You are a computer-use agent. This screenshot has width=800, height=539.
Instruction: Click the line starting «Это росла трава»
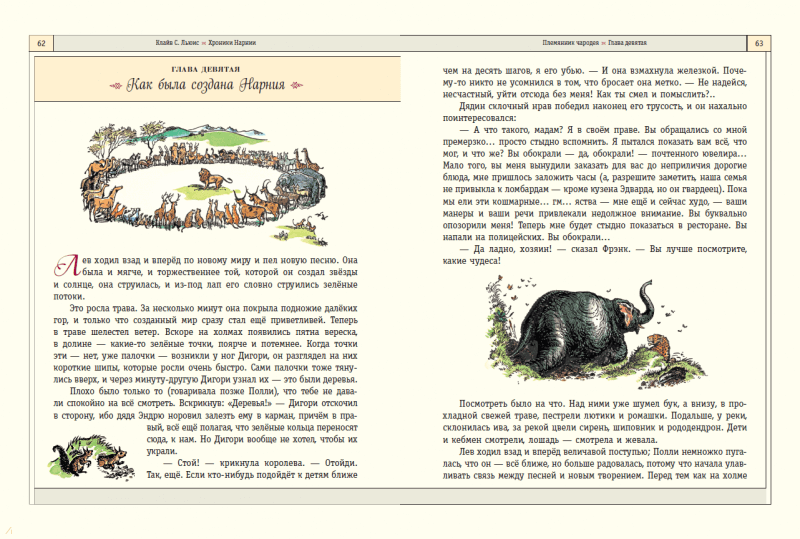[x=213, y=308]
